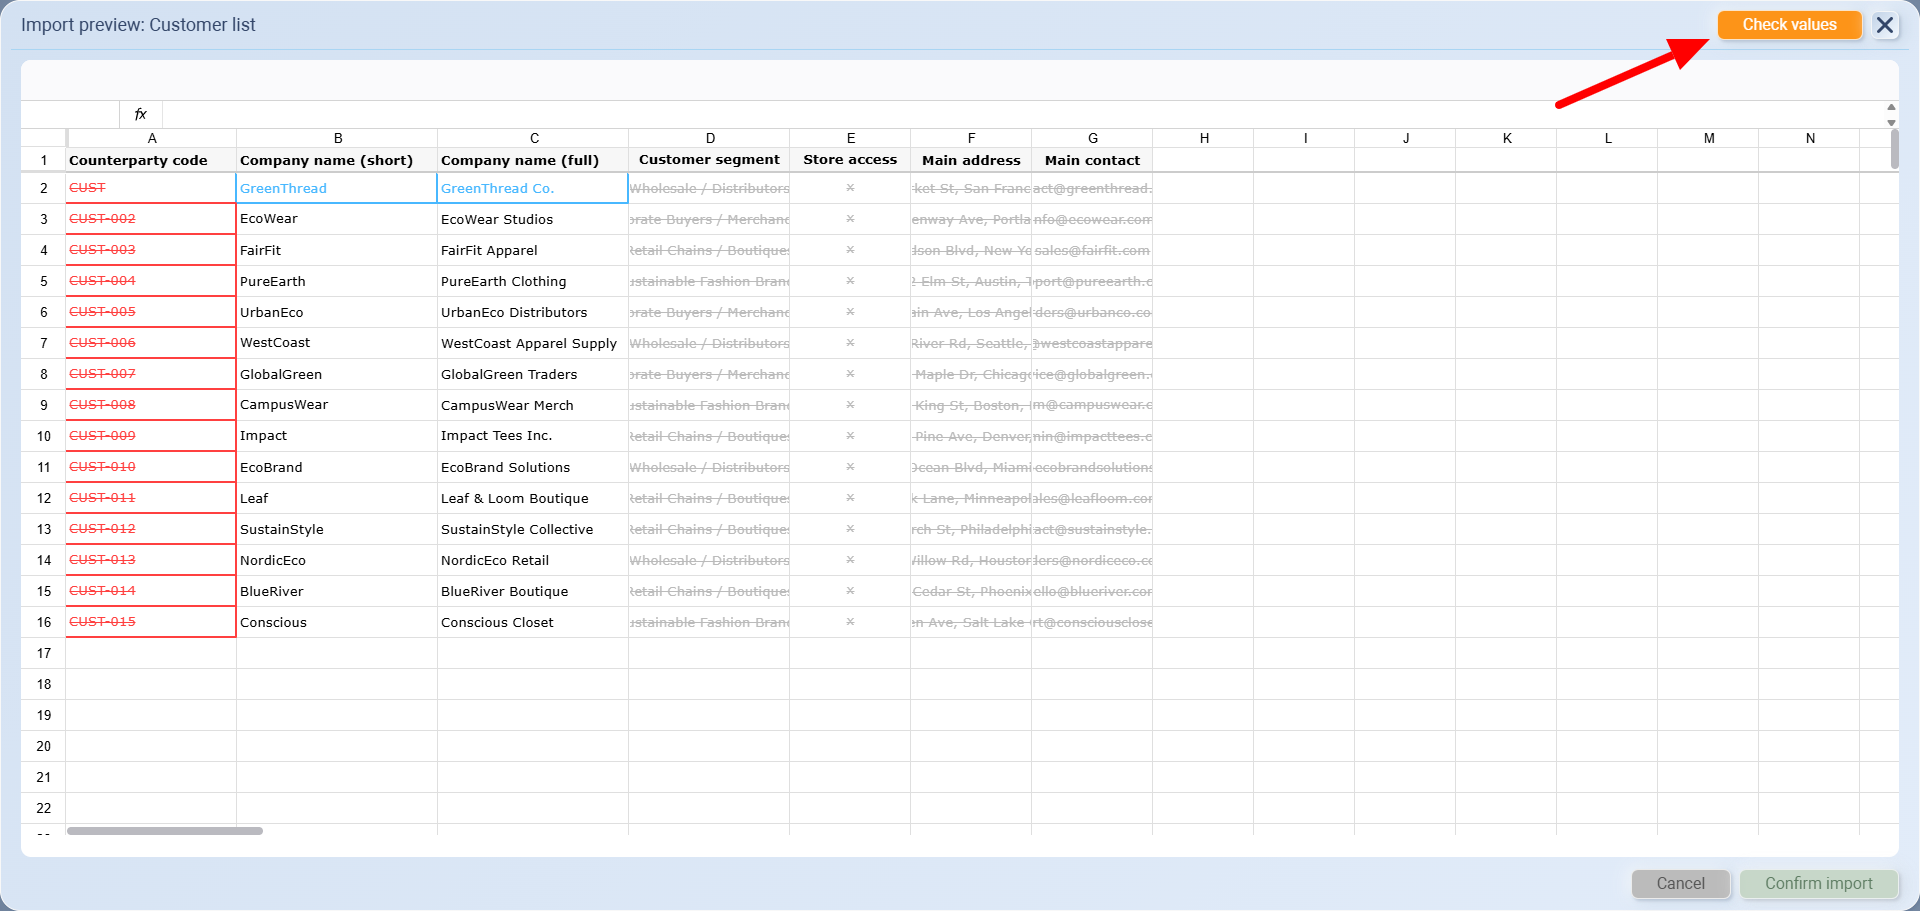
Task: Click the formula bar up arrow
Action: click(x=1891, y=107)
